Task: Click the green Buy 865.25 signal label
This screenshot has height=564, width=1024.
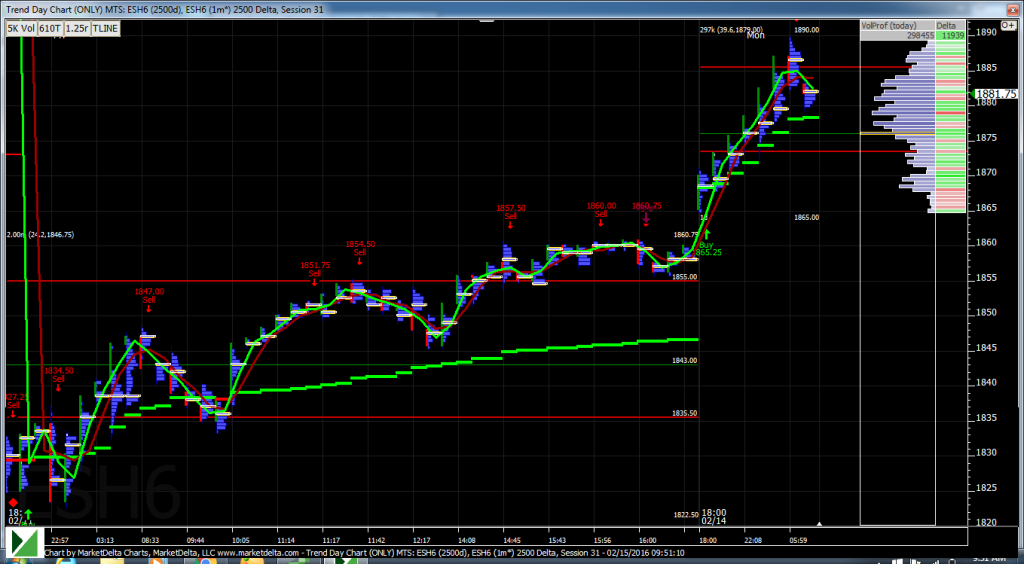Action: 709,249
